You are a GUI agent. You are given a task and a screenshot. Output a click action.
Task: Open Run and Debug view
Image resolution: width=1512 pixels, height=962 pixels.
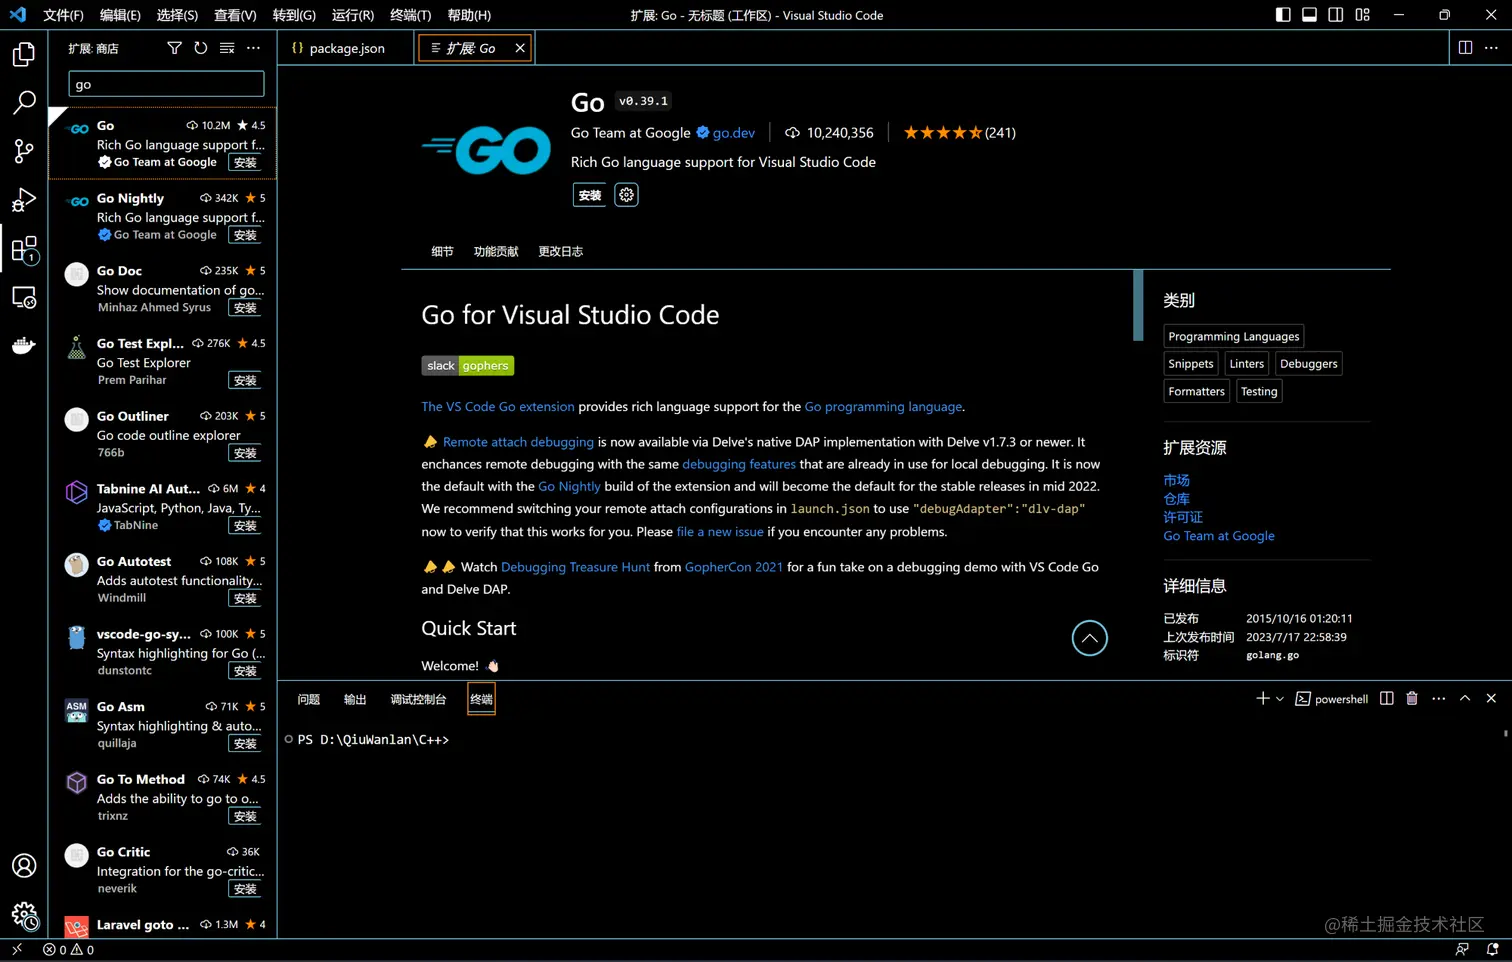(24, 200)
